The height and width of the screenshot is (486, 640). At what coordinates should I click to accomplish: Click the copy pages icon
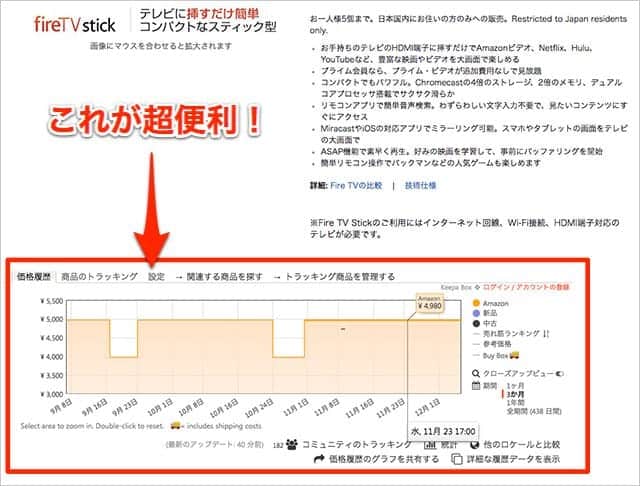coord(457,459)
